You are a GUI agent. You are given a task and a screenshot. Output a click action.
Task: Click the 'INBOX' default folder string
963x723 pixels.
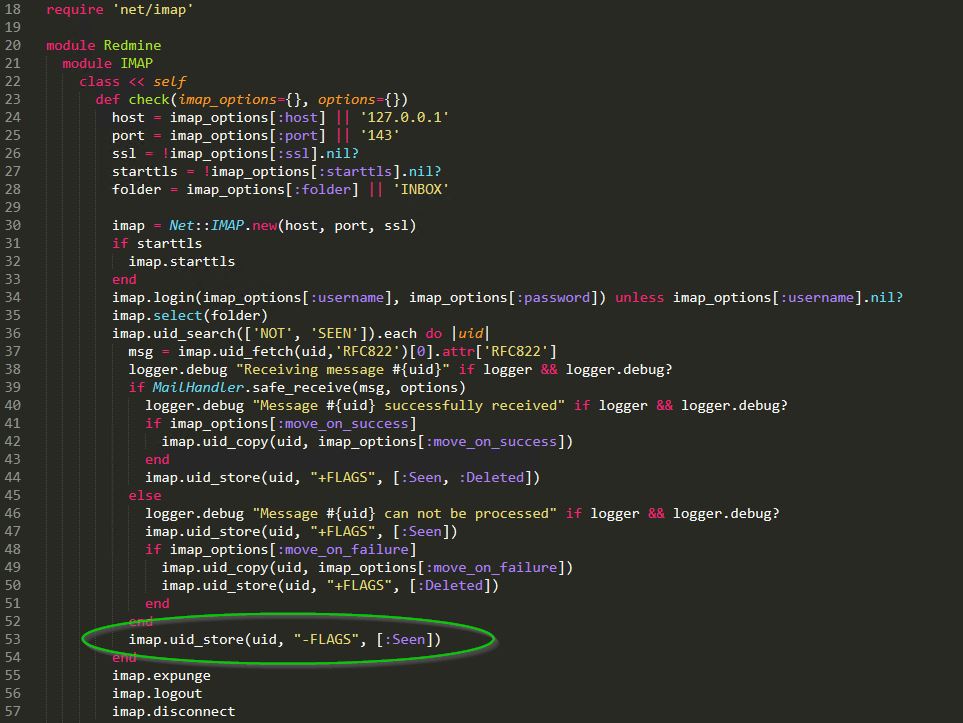coord(421,189)
